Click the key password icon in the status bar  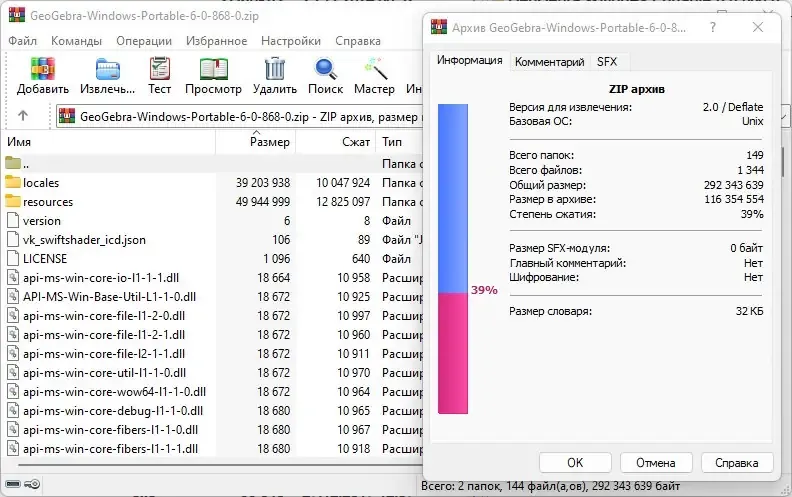pos(32,484)
